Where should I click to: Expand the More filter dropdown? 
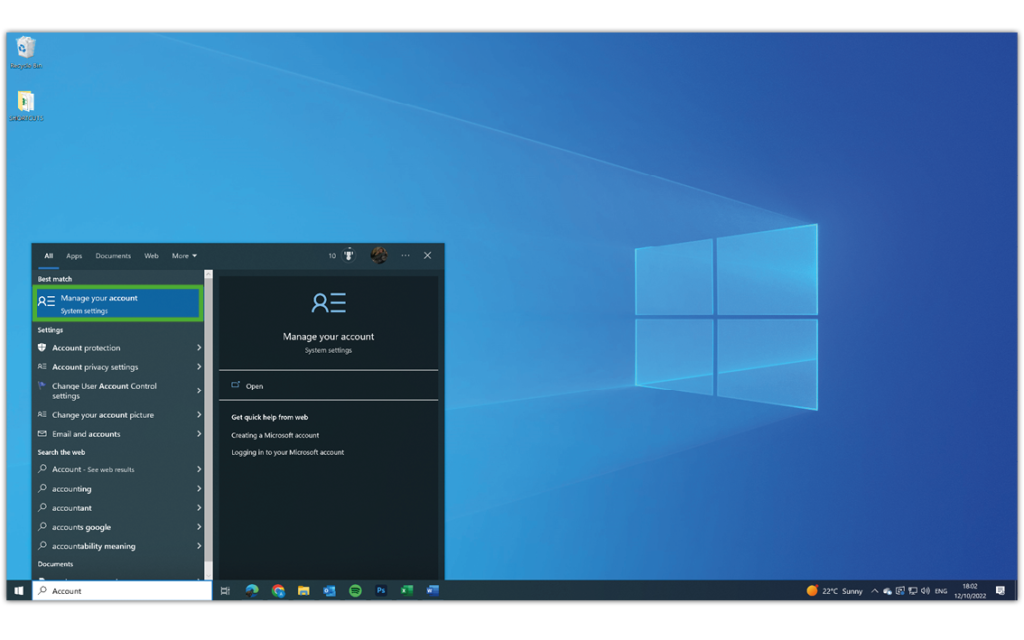tap(184, 256)
